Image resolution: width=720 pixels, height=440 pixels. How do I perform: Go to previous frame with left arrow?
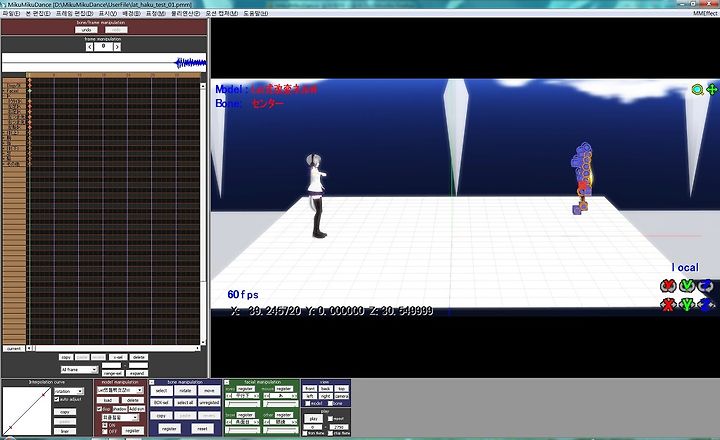(90, 46)
